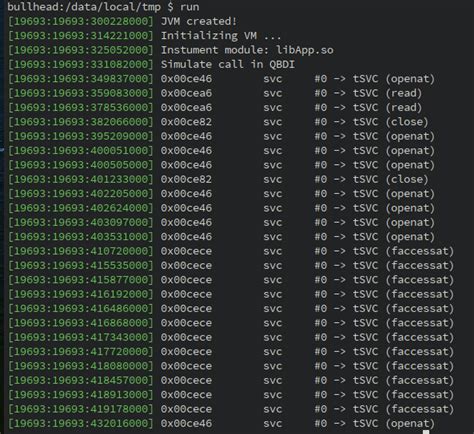Click address 0x00ce46 in the 432016000 row
The width and height of the screenshot is (474, 434).
click(186, 423)
